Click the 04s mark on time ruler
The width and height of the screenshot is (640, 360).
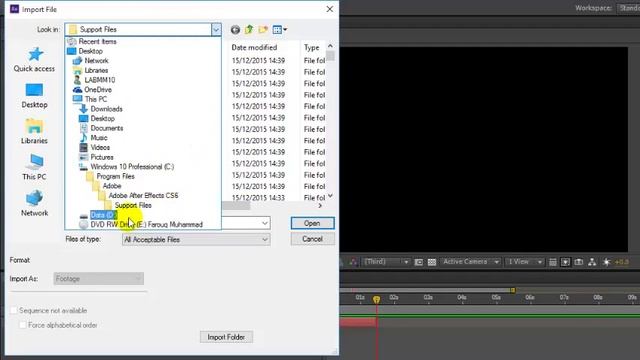462,298
